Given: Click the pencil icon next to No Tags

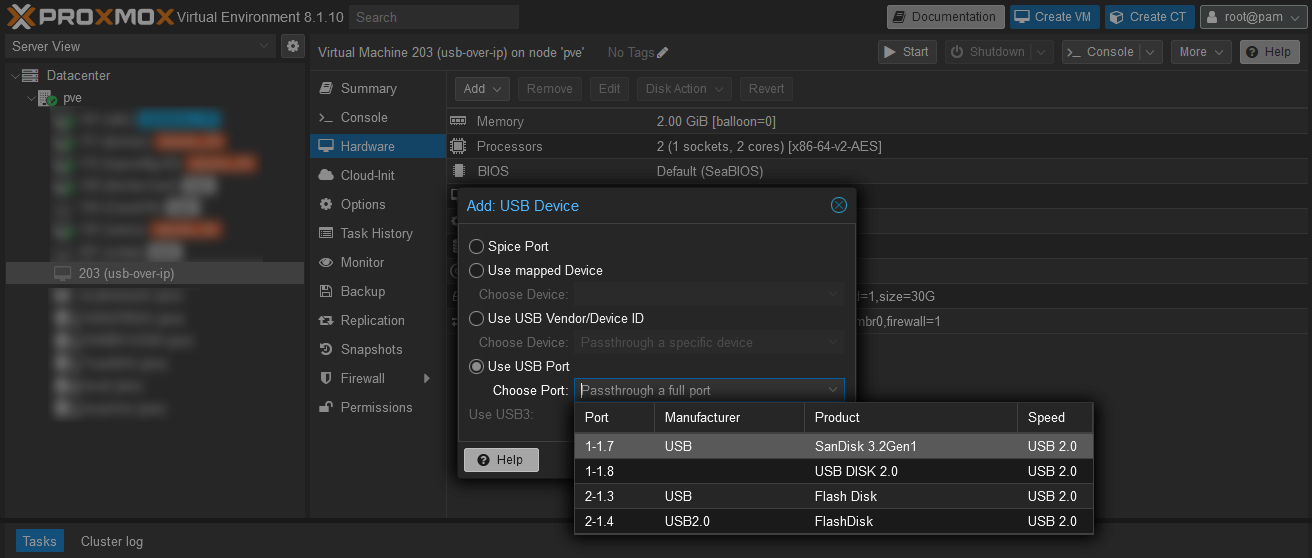Looking at the screenshot, I should [663, 53].
